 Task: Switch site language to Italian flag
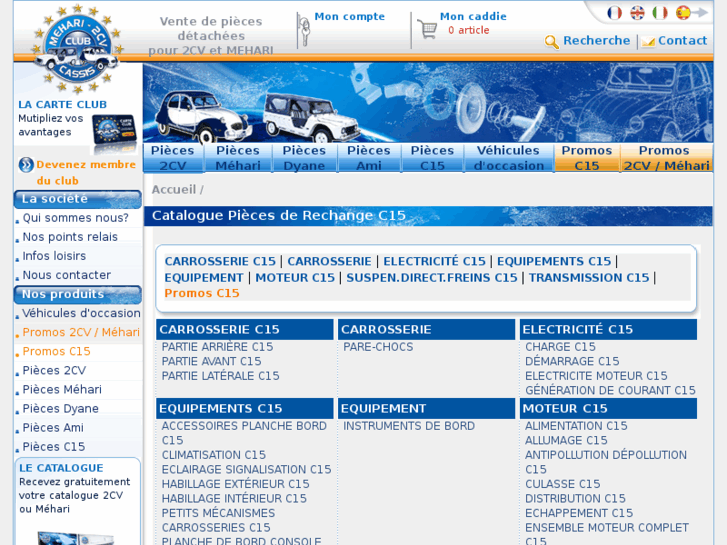point(660,13)
